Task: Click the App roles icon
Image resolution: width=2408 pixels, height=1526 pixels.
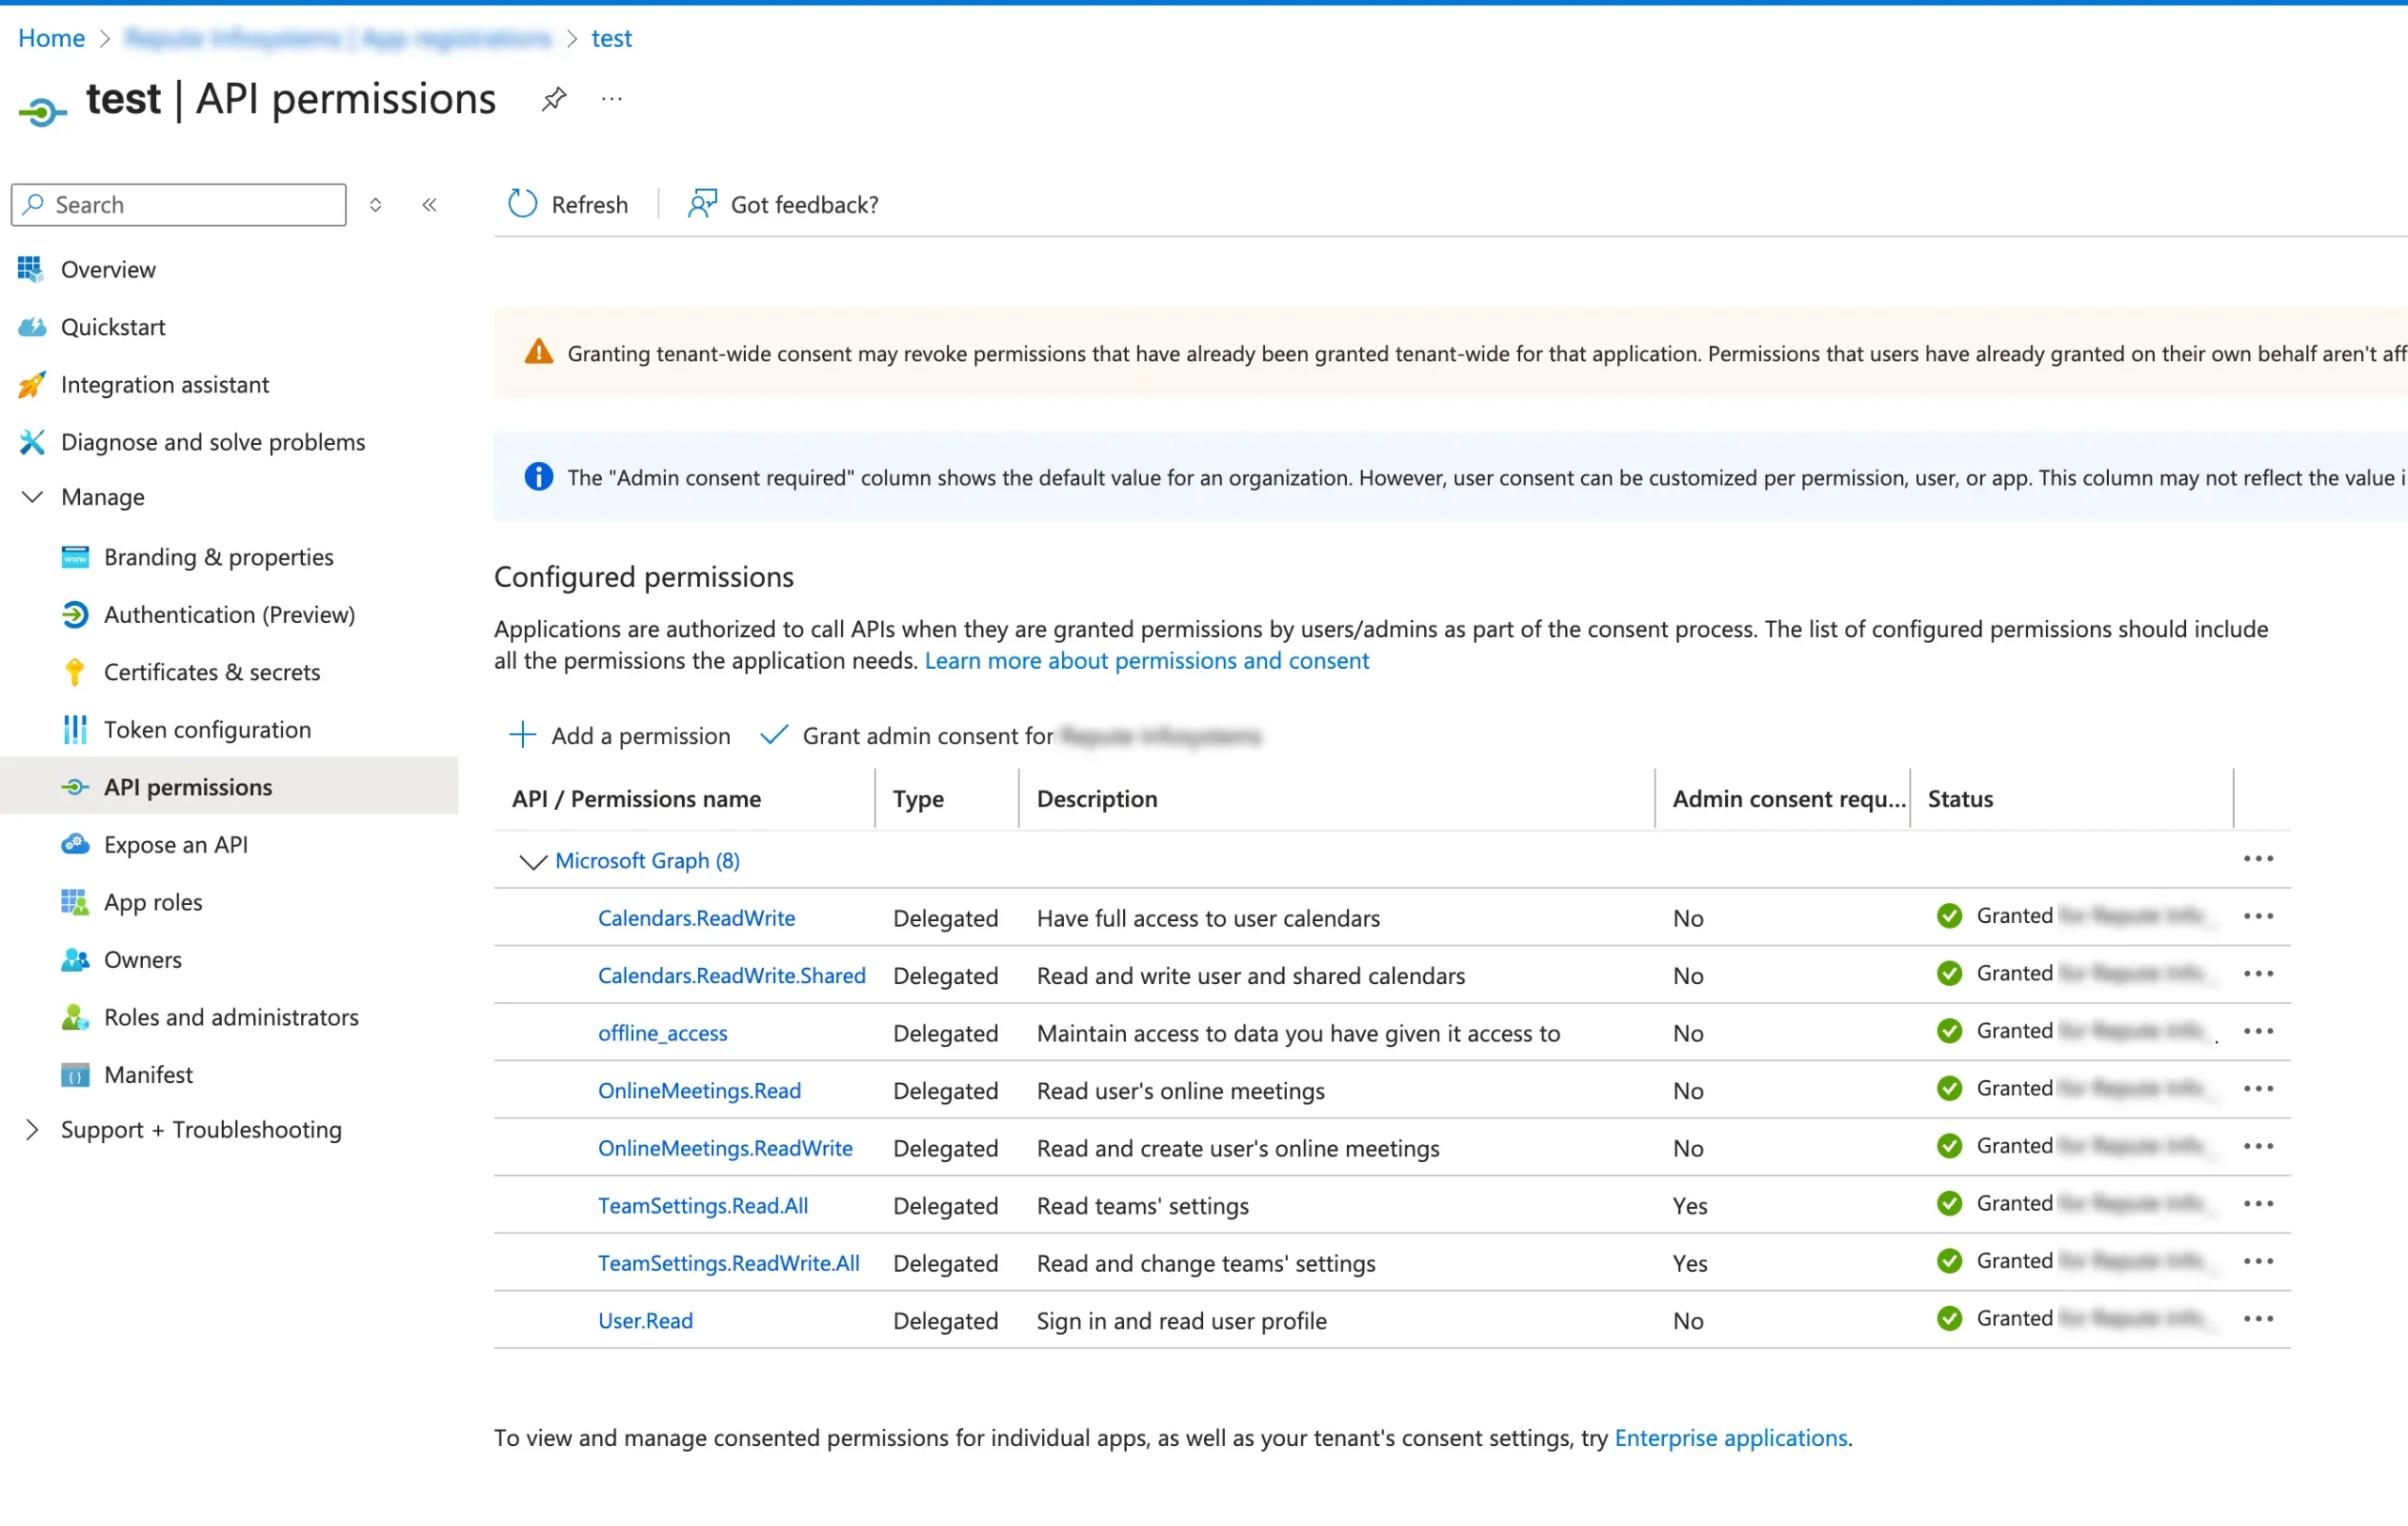Action: pyautogui.click(x=75, y=902)
